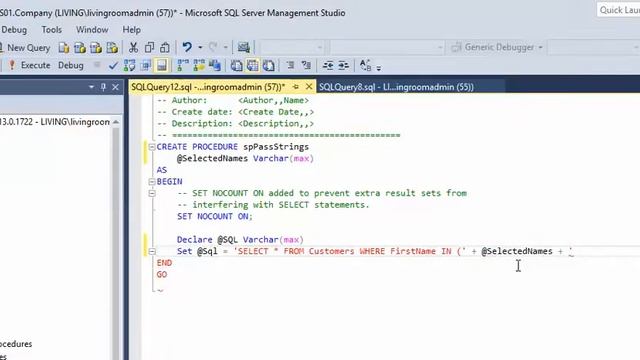
Task: Click the Copy icon in toolbar
Action: click(x=149, y=48)
